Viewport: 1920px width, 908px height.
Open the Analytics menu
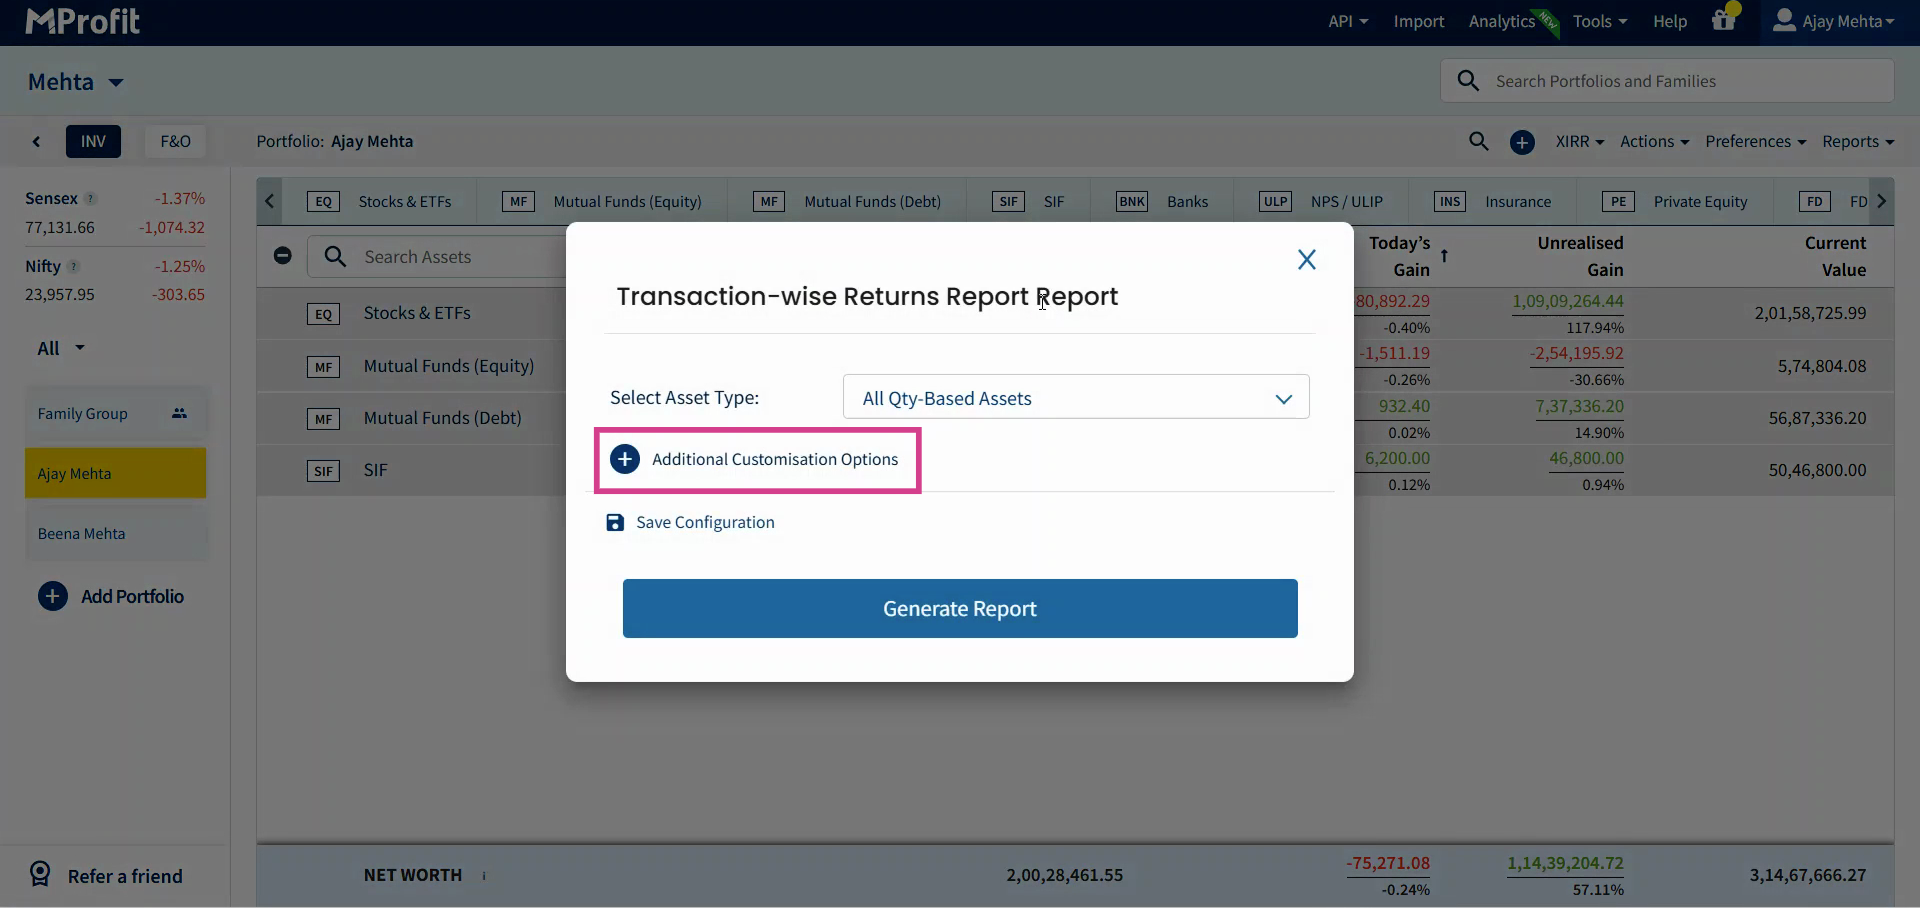(x=1502, y=21)
